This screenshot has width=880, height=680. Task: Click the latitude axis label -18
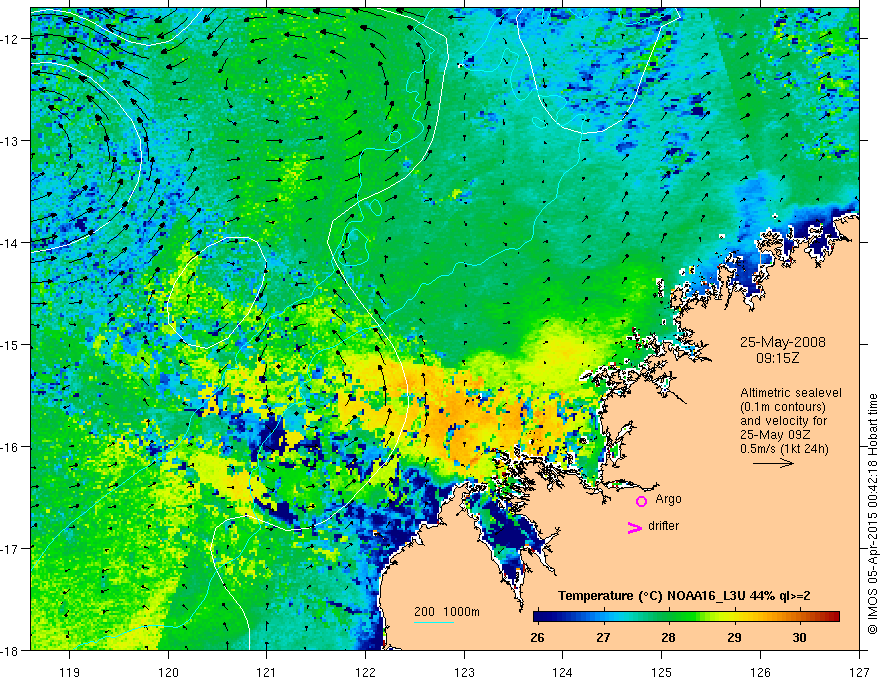[10, 651]
